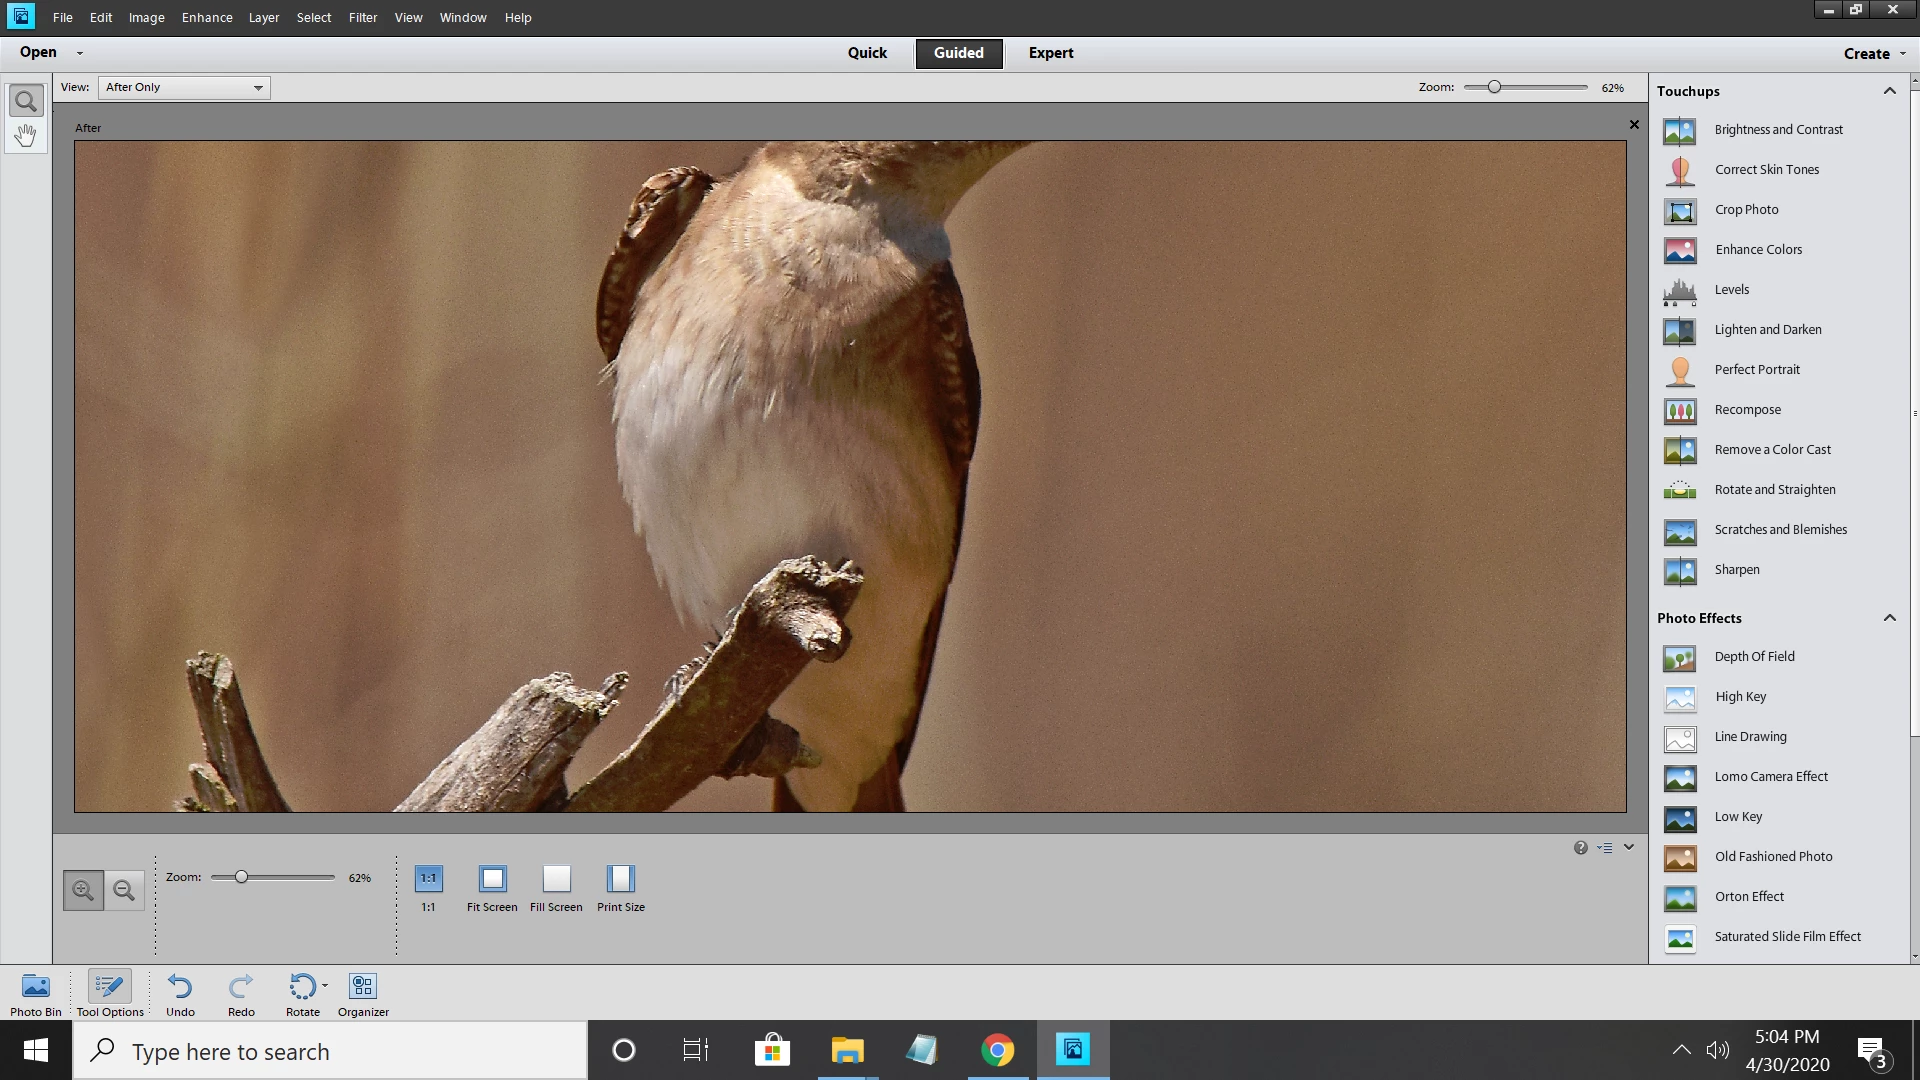Click the Old Fashioned Photo effect

tap(1773, 857)
